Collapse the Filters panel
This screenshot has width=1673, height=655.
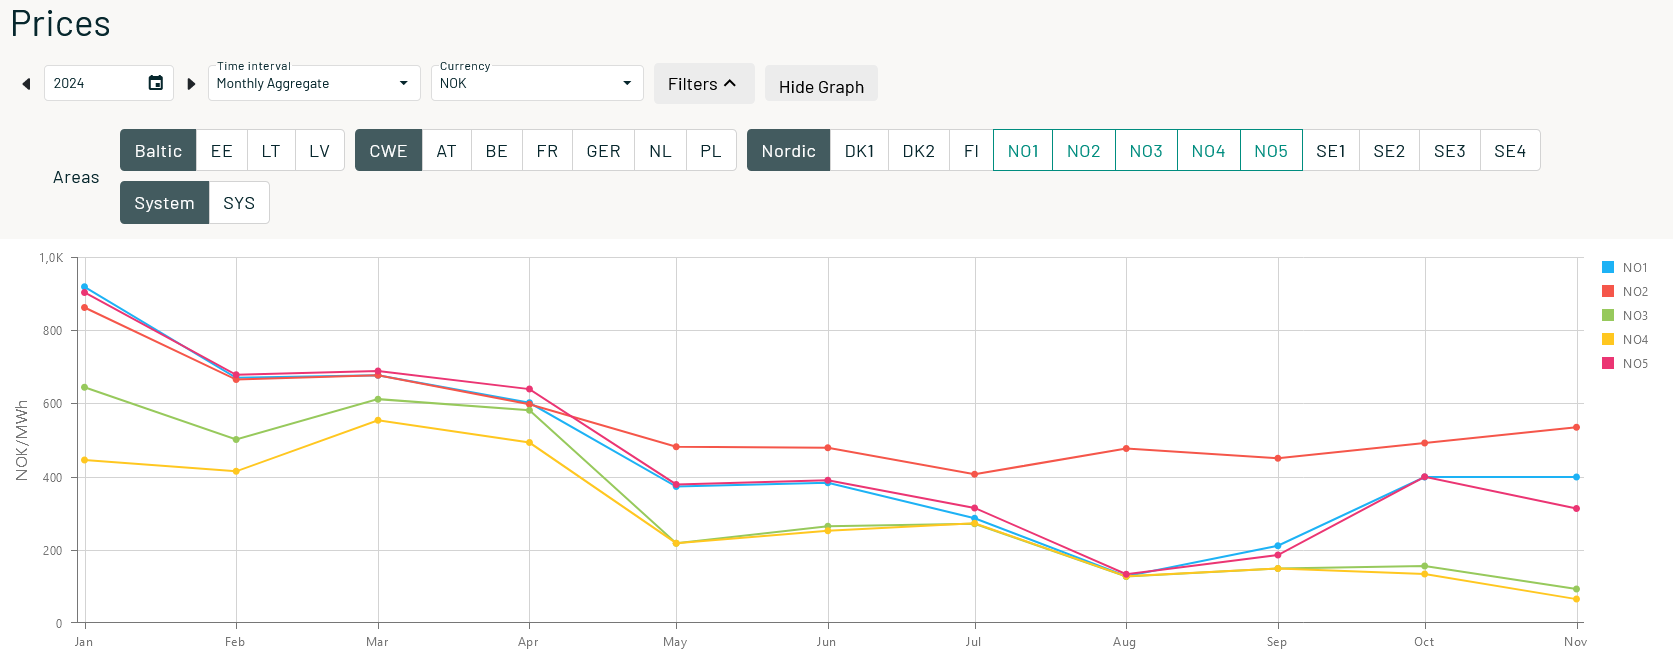[x=704, y=84]
